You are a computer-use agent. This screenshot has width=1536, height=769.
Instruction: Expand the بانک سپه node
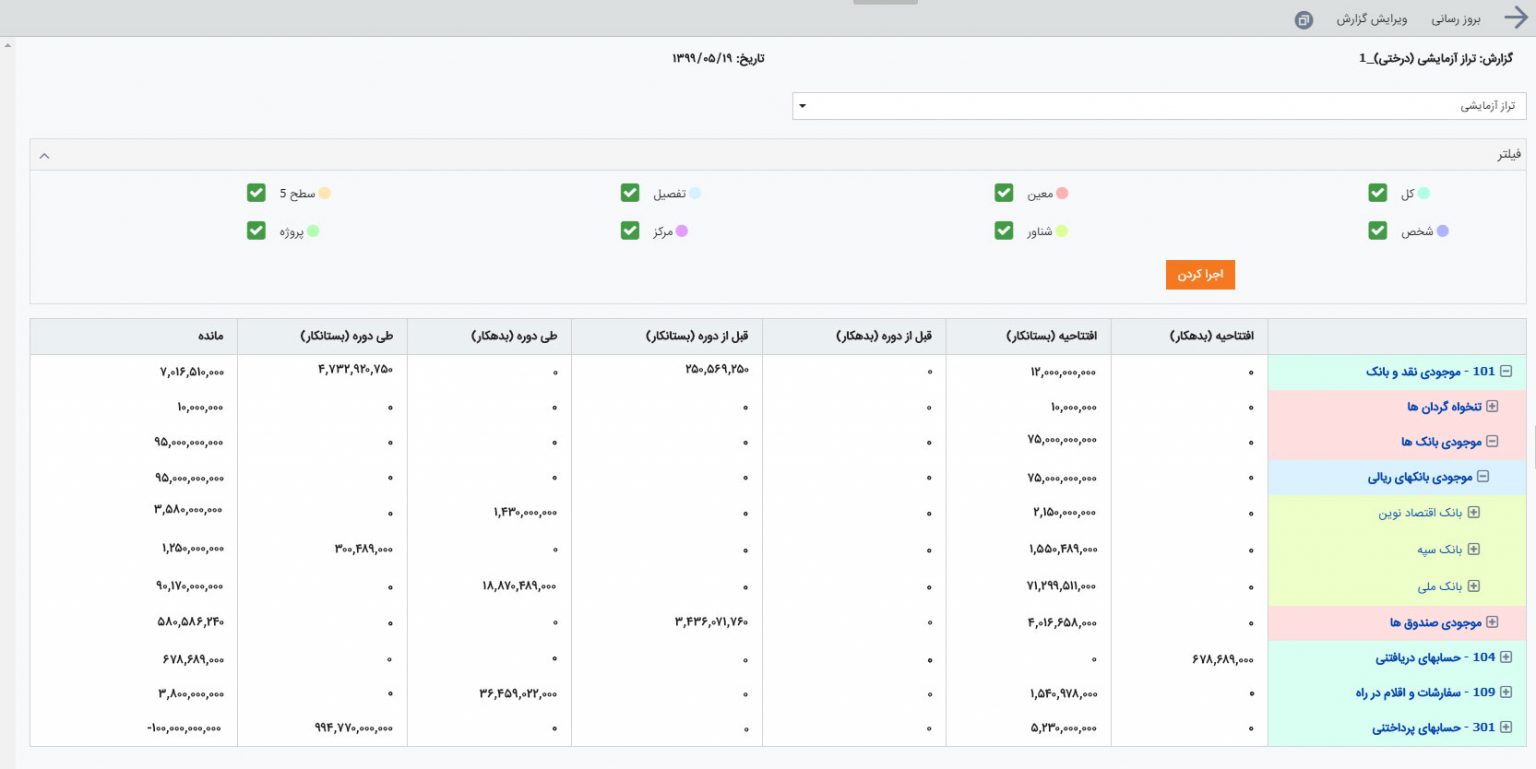point(1473,549)
